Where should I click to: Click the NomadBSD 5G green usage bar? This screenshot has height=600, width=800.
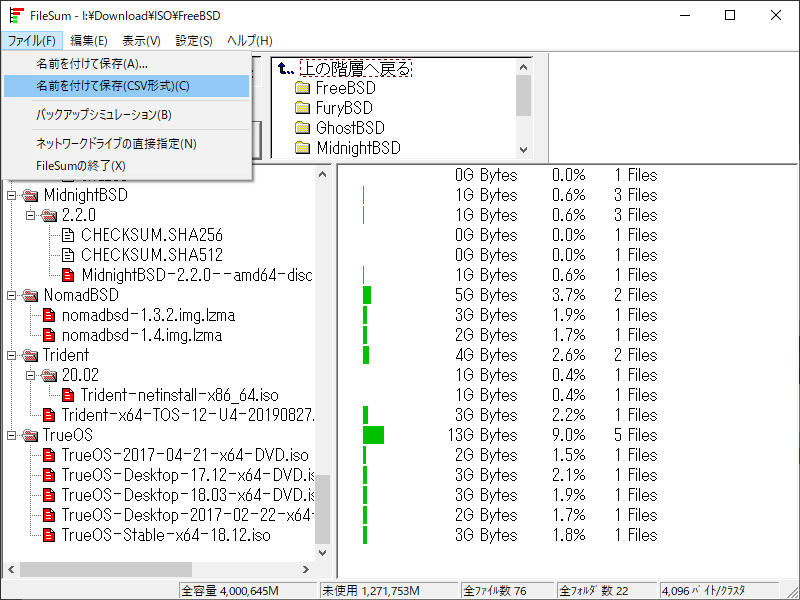tap(367, 295)
